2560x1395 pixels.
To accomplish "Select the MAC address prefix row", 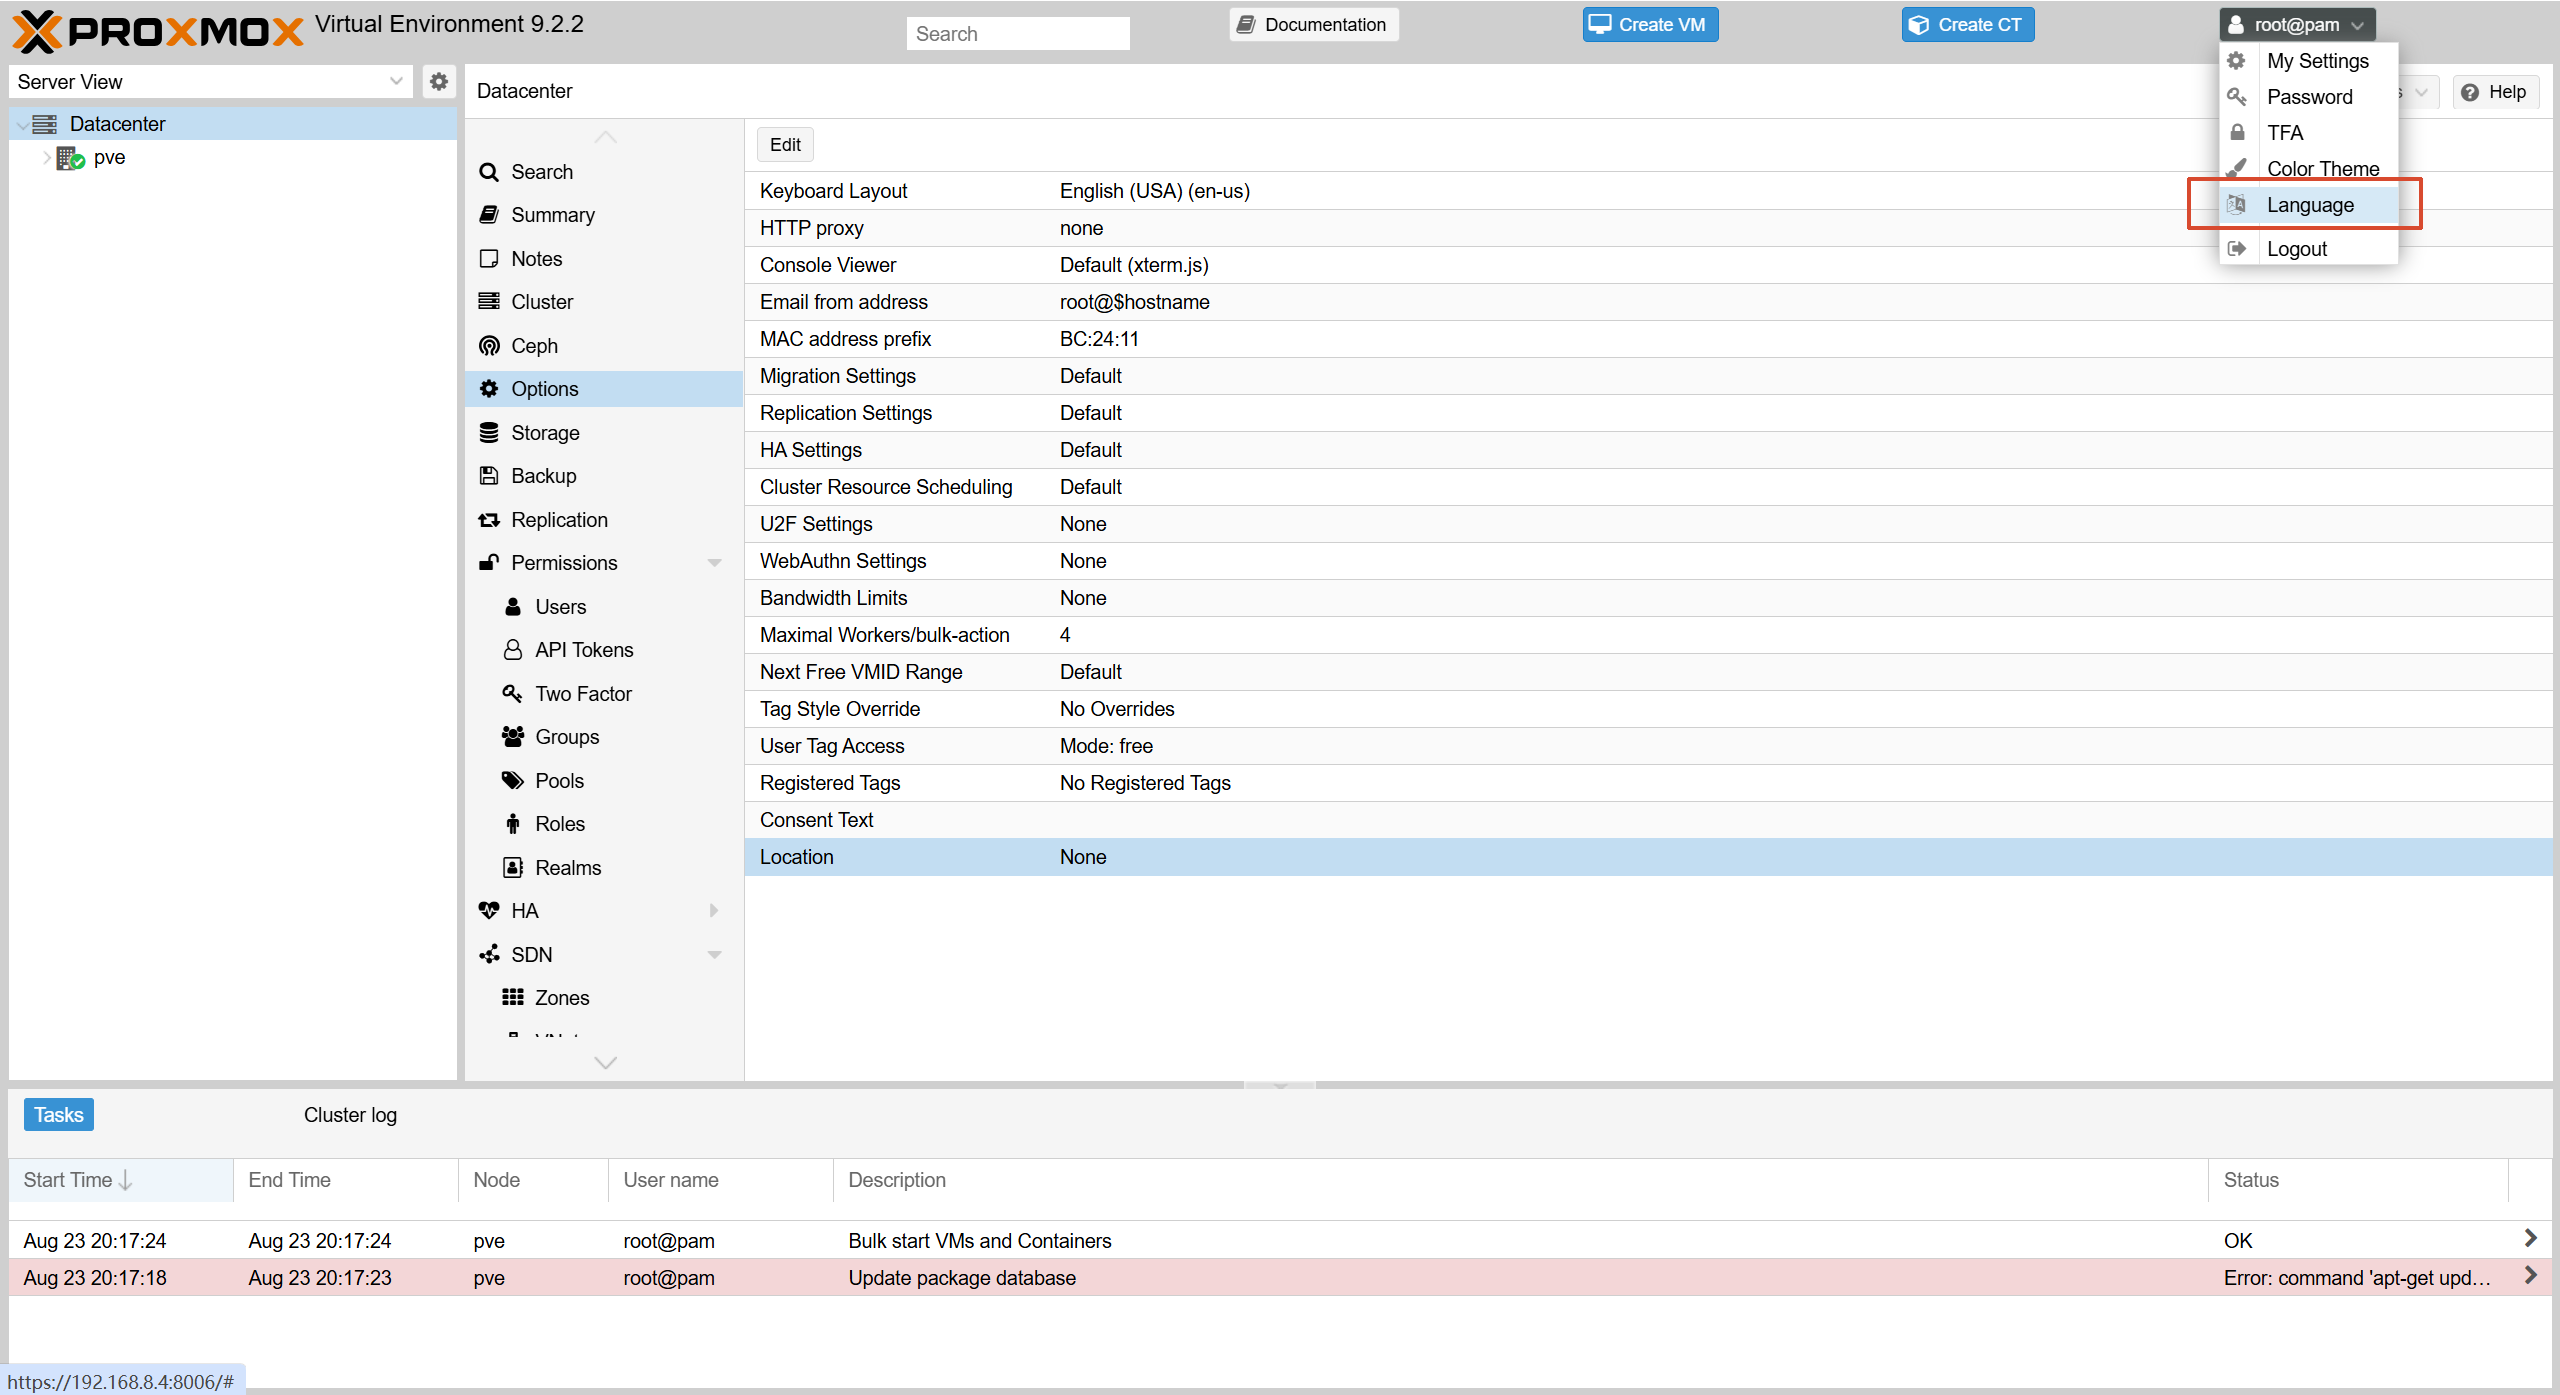I will pyautogui.click(x=1648, y=339).
